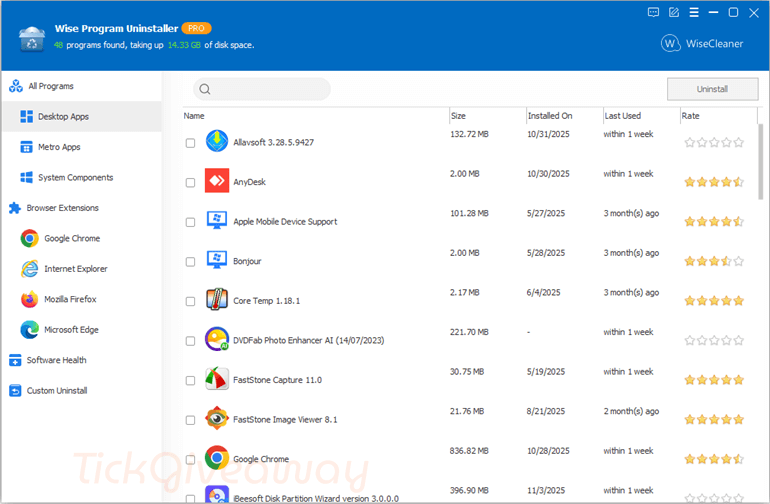Select Desktop Apps in sidebar
The height and width of the screenshot is (504, 770).
(82, 116)
